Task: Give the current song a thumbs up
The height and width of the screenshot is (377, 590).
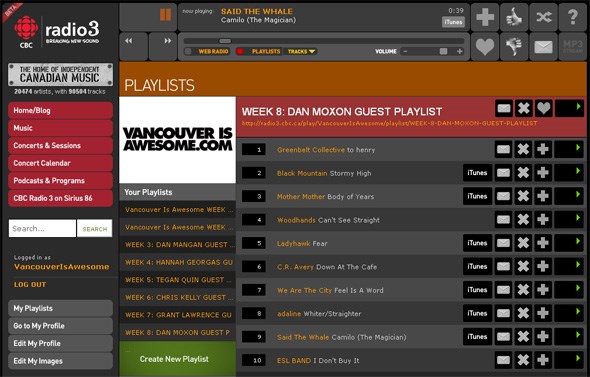Action: 514,17
